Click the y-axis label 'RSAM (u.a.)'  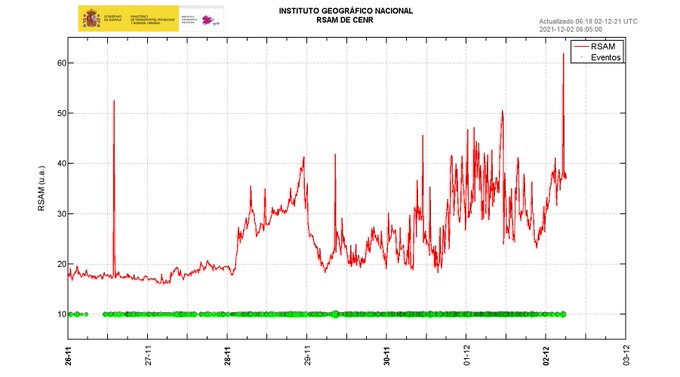tap(41, 189)
